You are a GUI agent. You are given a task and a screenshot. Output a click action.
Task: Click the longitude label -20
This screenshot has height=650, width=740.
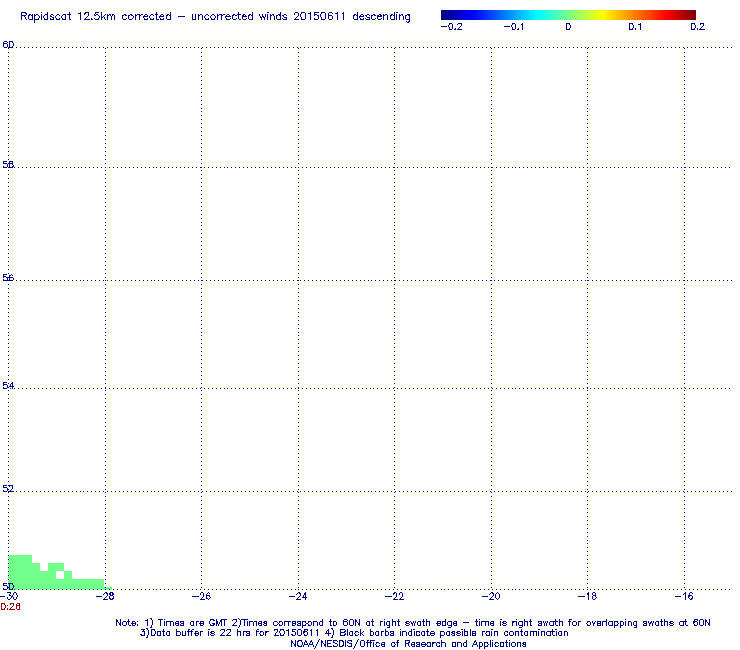(x=491, y=596)
